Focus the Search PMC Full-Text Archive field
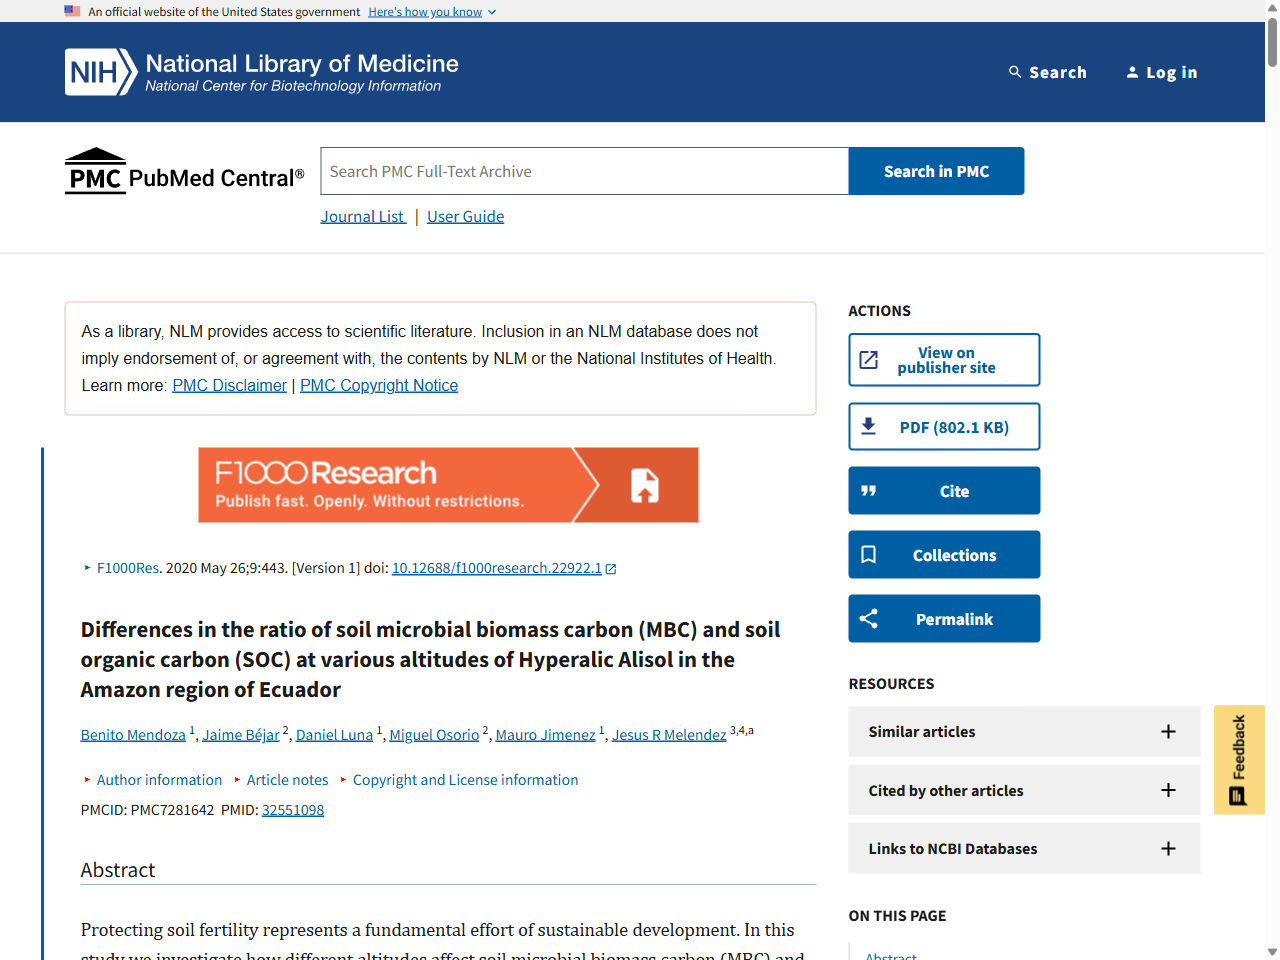1280x960 pixels. pos(584,171)
